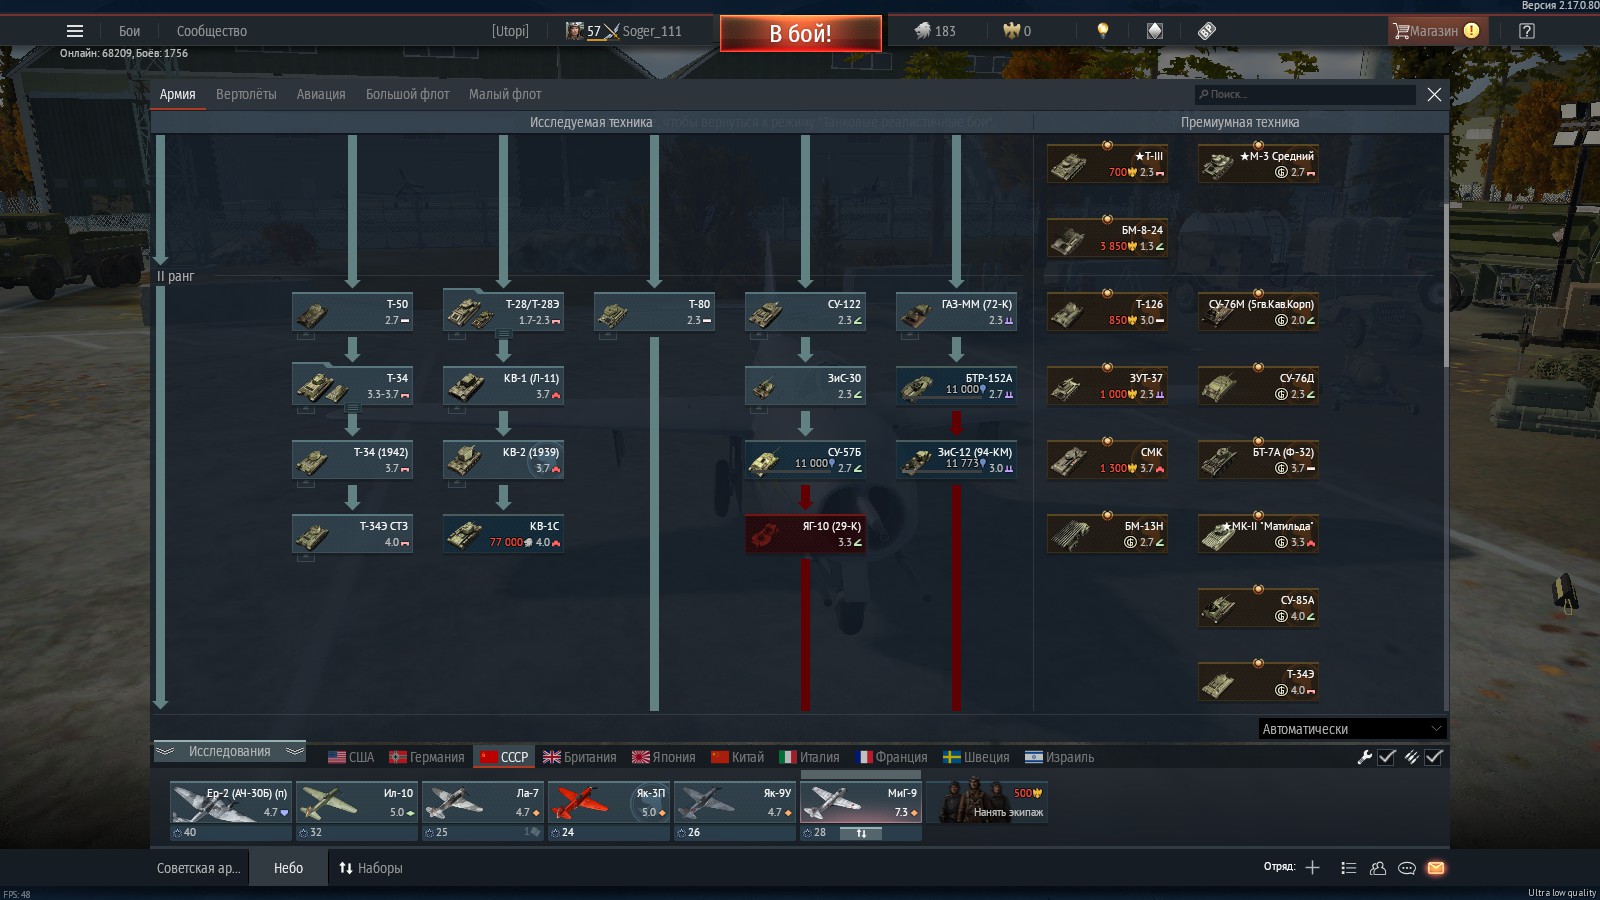The height and width of the screenshot is (900, 1600).
Task: Select the Т-80 tank card
Action: point(654,312)
